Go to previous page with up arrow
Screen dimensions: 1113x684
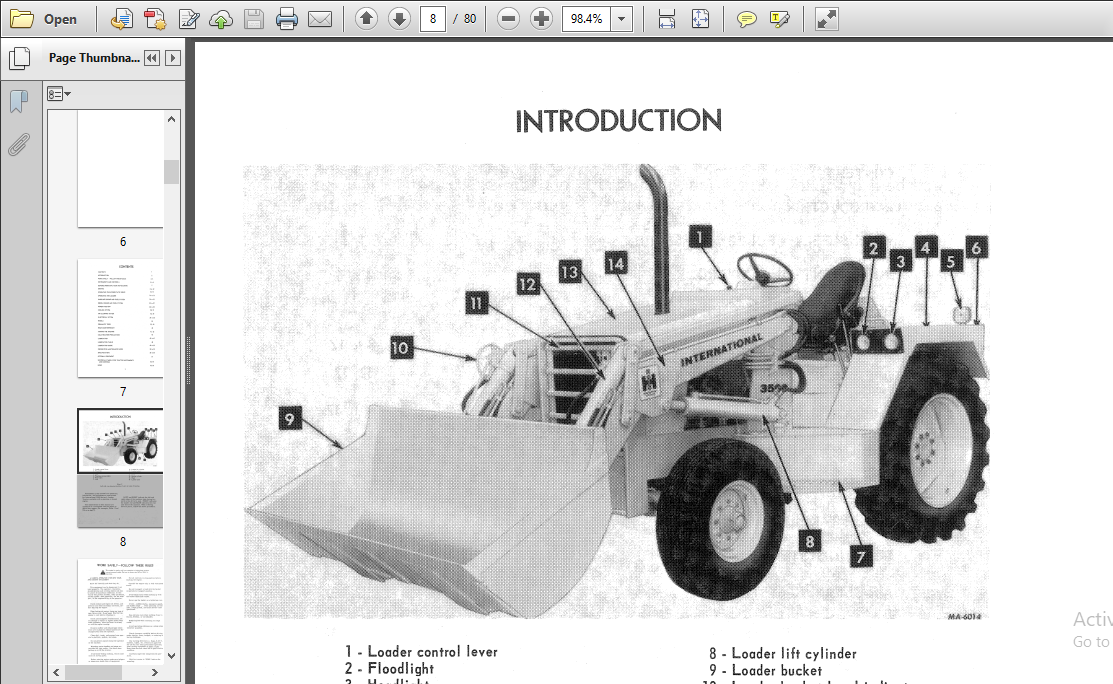(366, 19)
